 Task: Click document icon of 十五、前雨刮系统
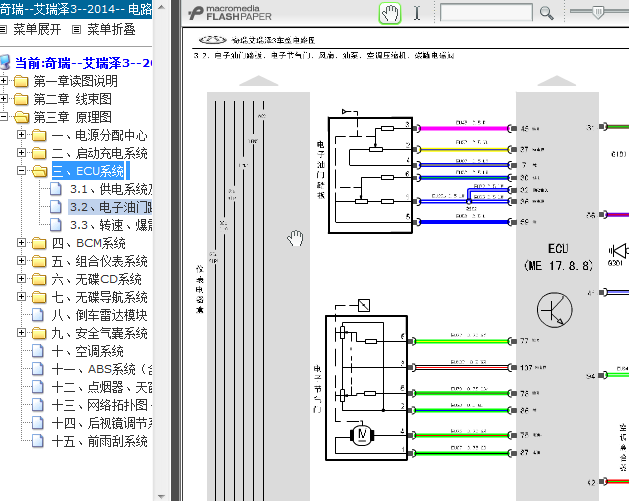(38, 441)
